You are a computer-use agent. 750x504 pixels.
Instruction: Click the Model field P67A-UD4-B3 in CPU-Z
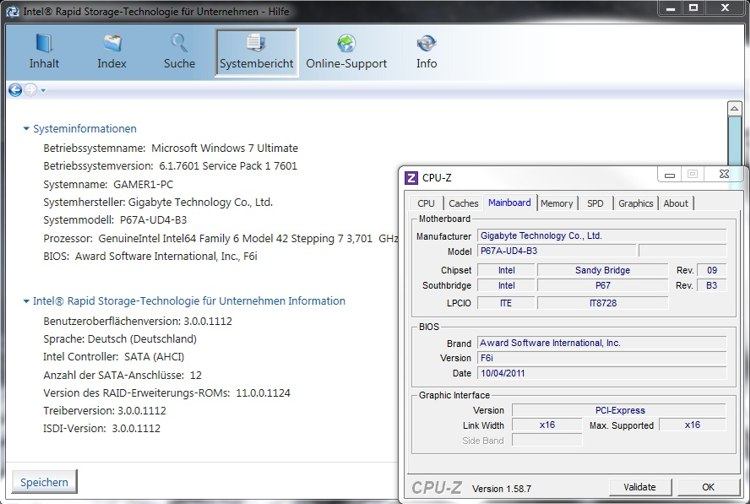(557, 251)
